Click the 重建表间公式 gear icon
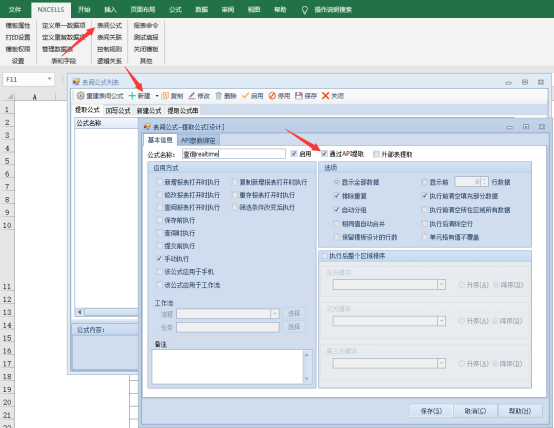 pyautogui.click(x=81, y=96)
